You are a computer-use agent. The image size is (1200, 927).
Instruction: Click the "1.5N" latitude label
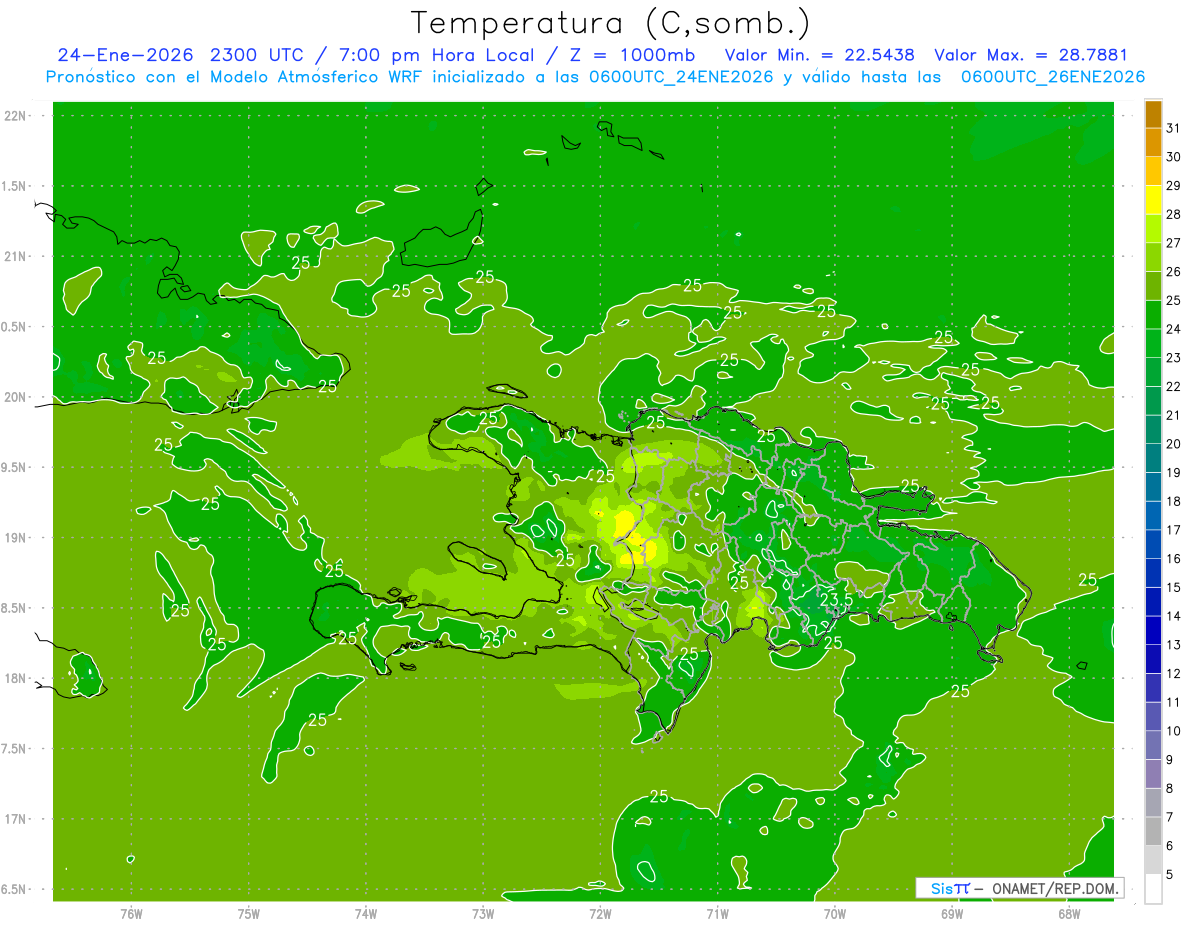pos(16,186)
